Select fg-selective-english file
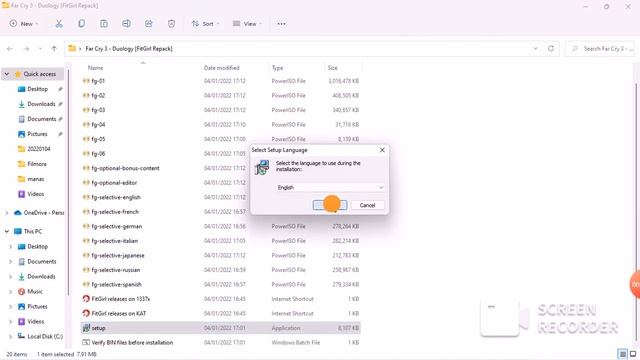The image size is (640, 360). [116, 197]
